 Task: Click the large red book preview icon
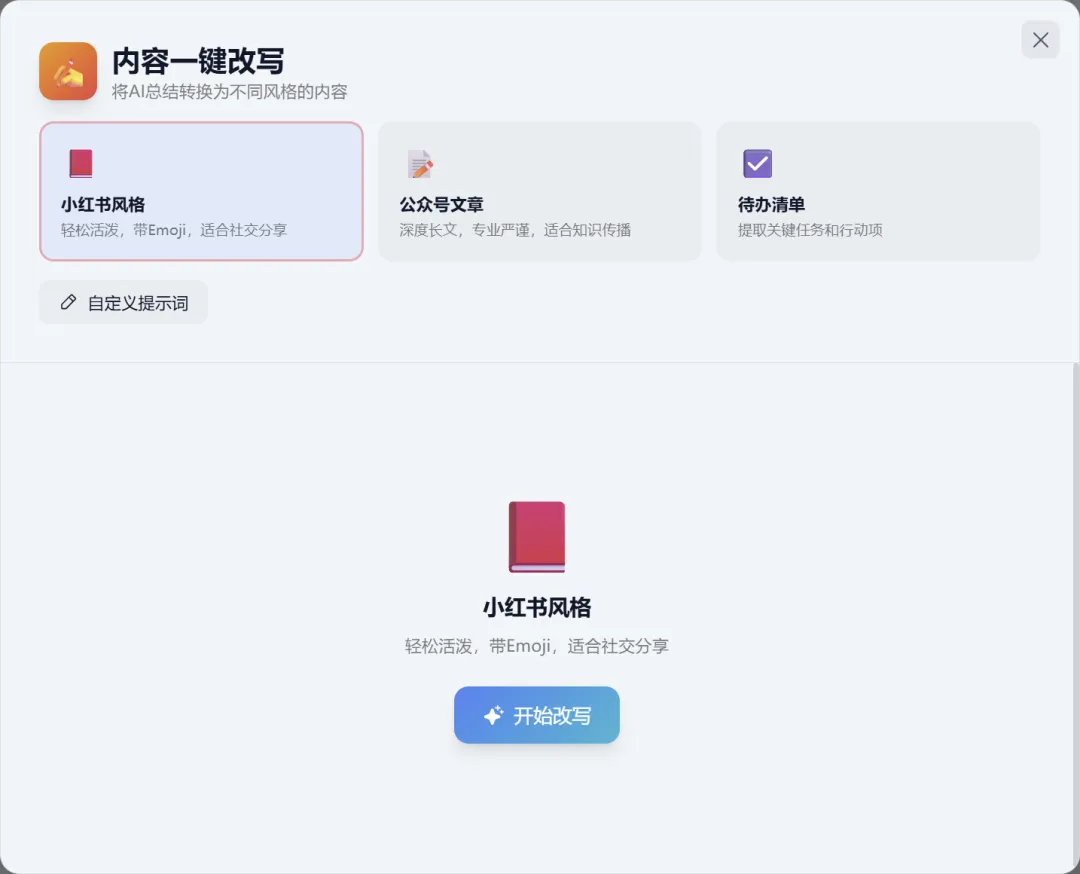537,537
